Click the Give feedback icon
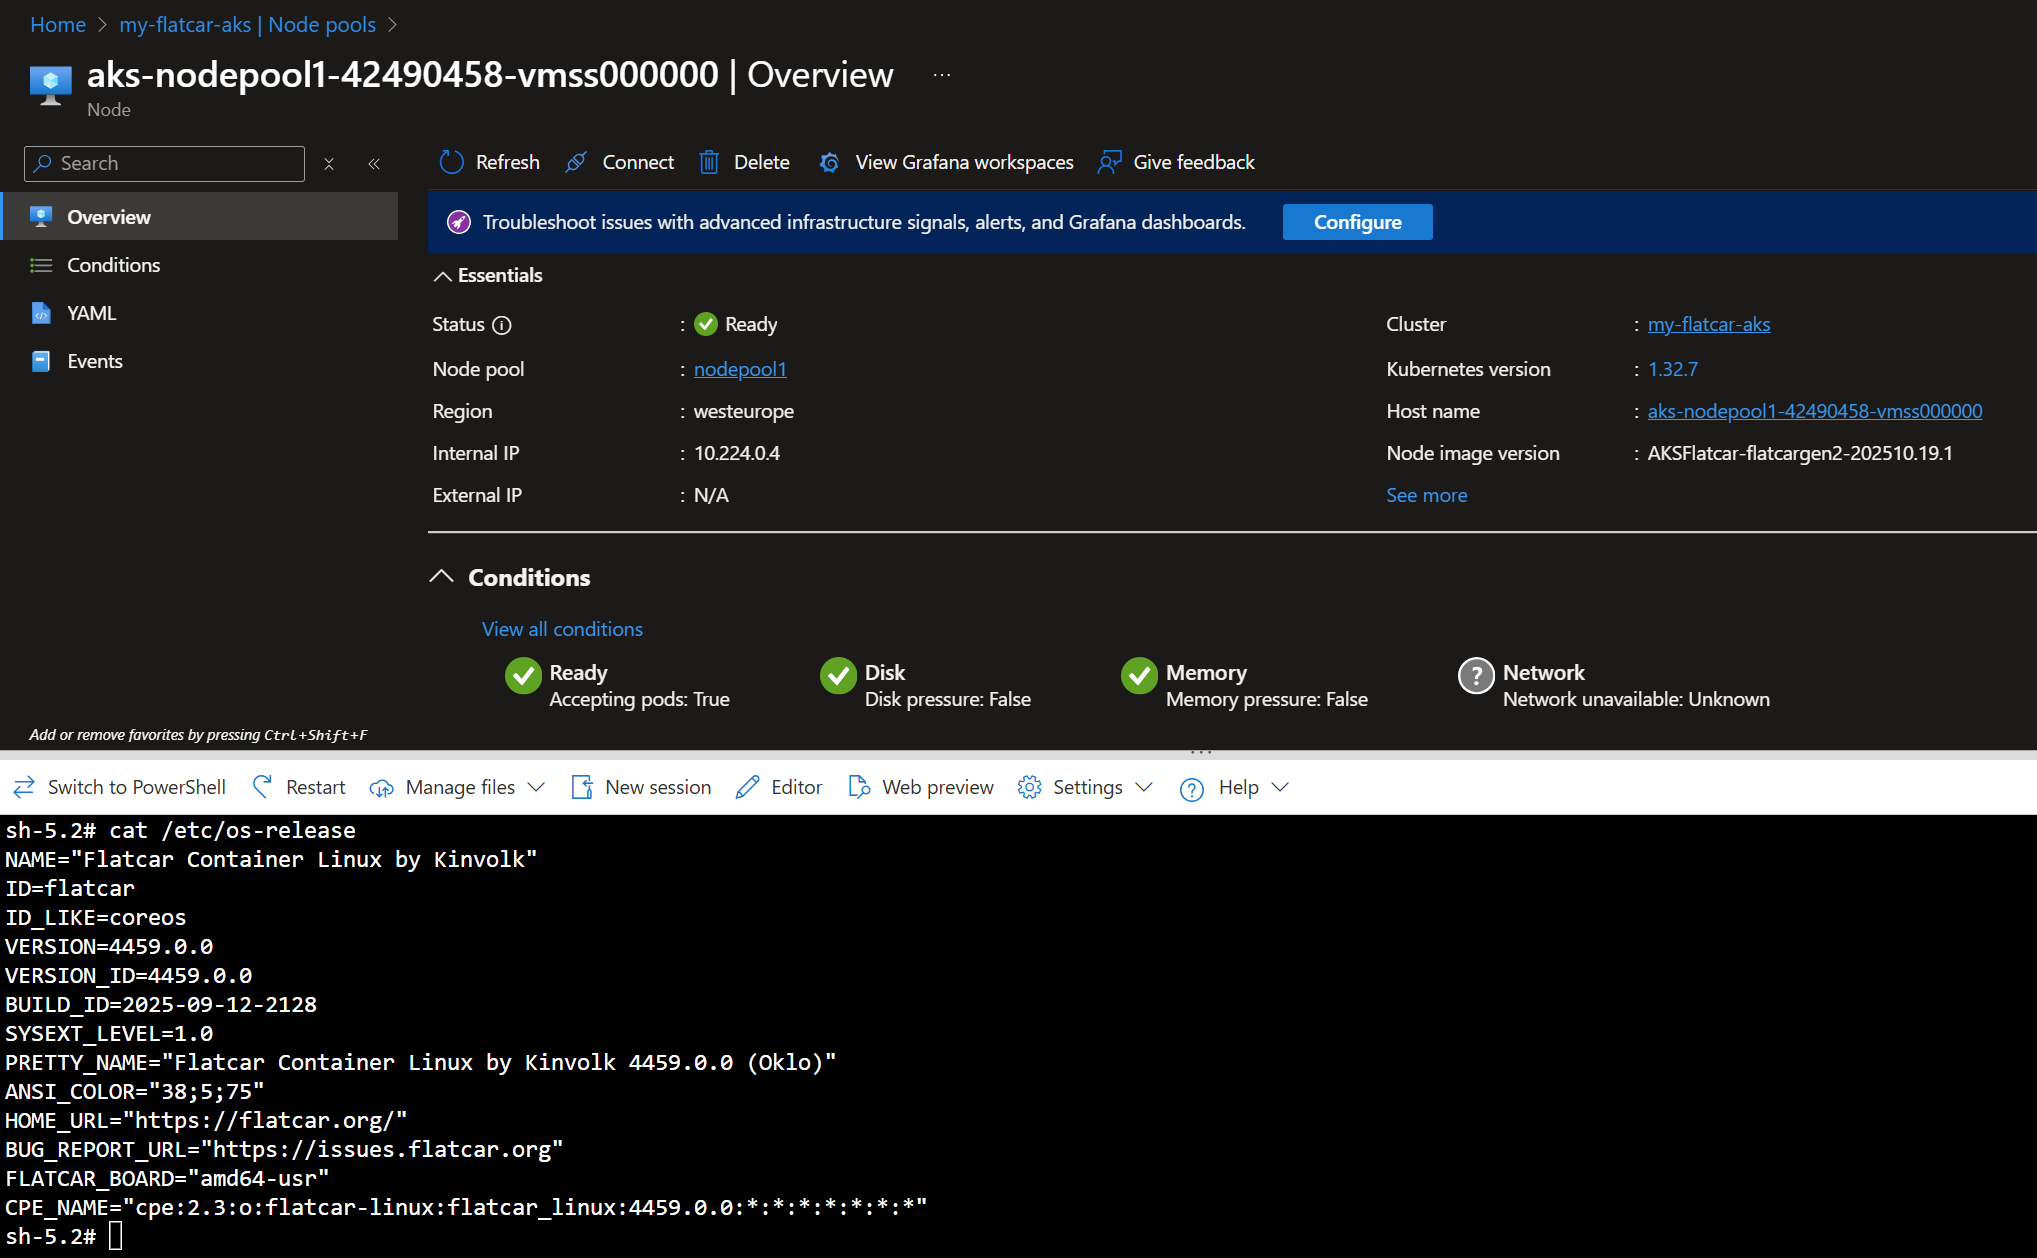The height and width of the screenshot is (1258, 2037). [1109, 162]
